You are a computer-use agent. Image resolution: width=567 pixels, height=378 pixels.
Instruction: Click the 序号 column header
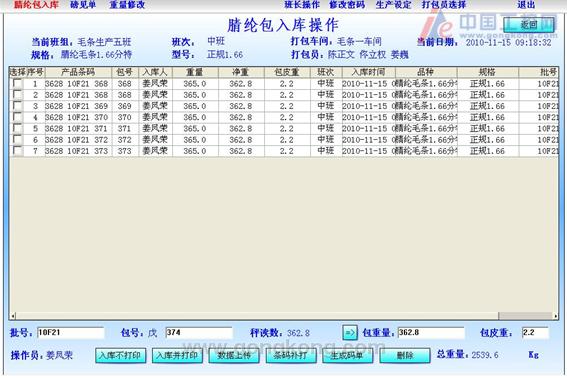tap(35, 72)
